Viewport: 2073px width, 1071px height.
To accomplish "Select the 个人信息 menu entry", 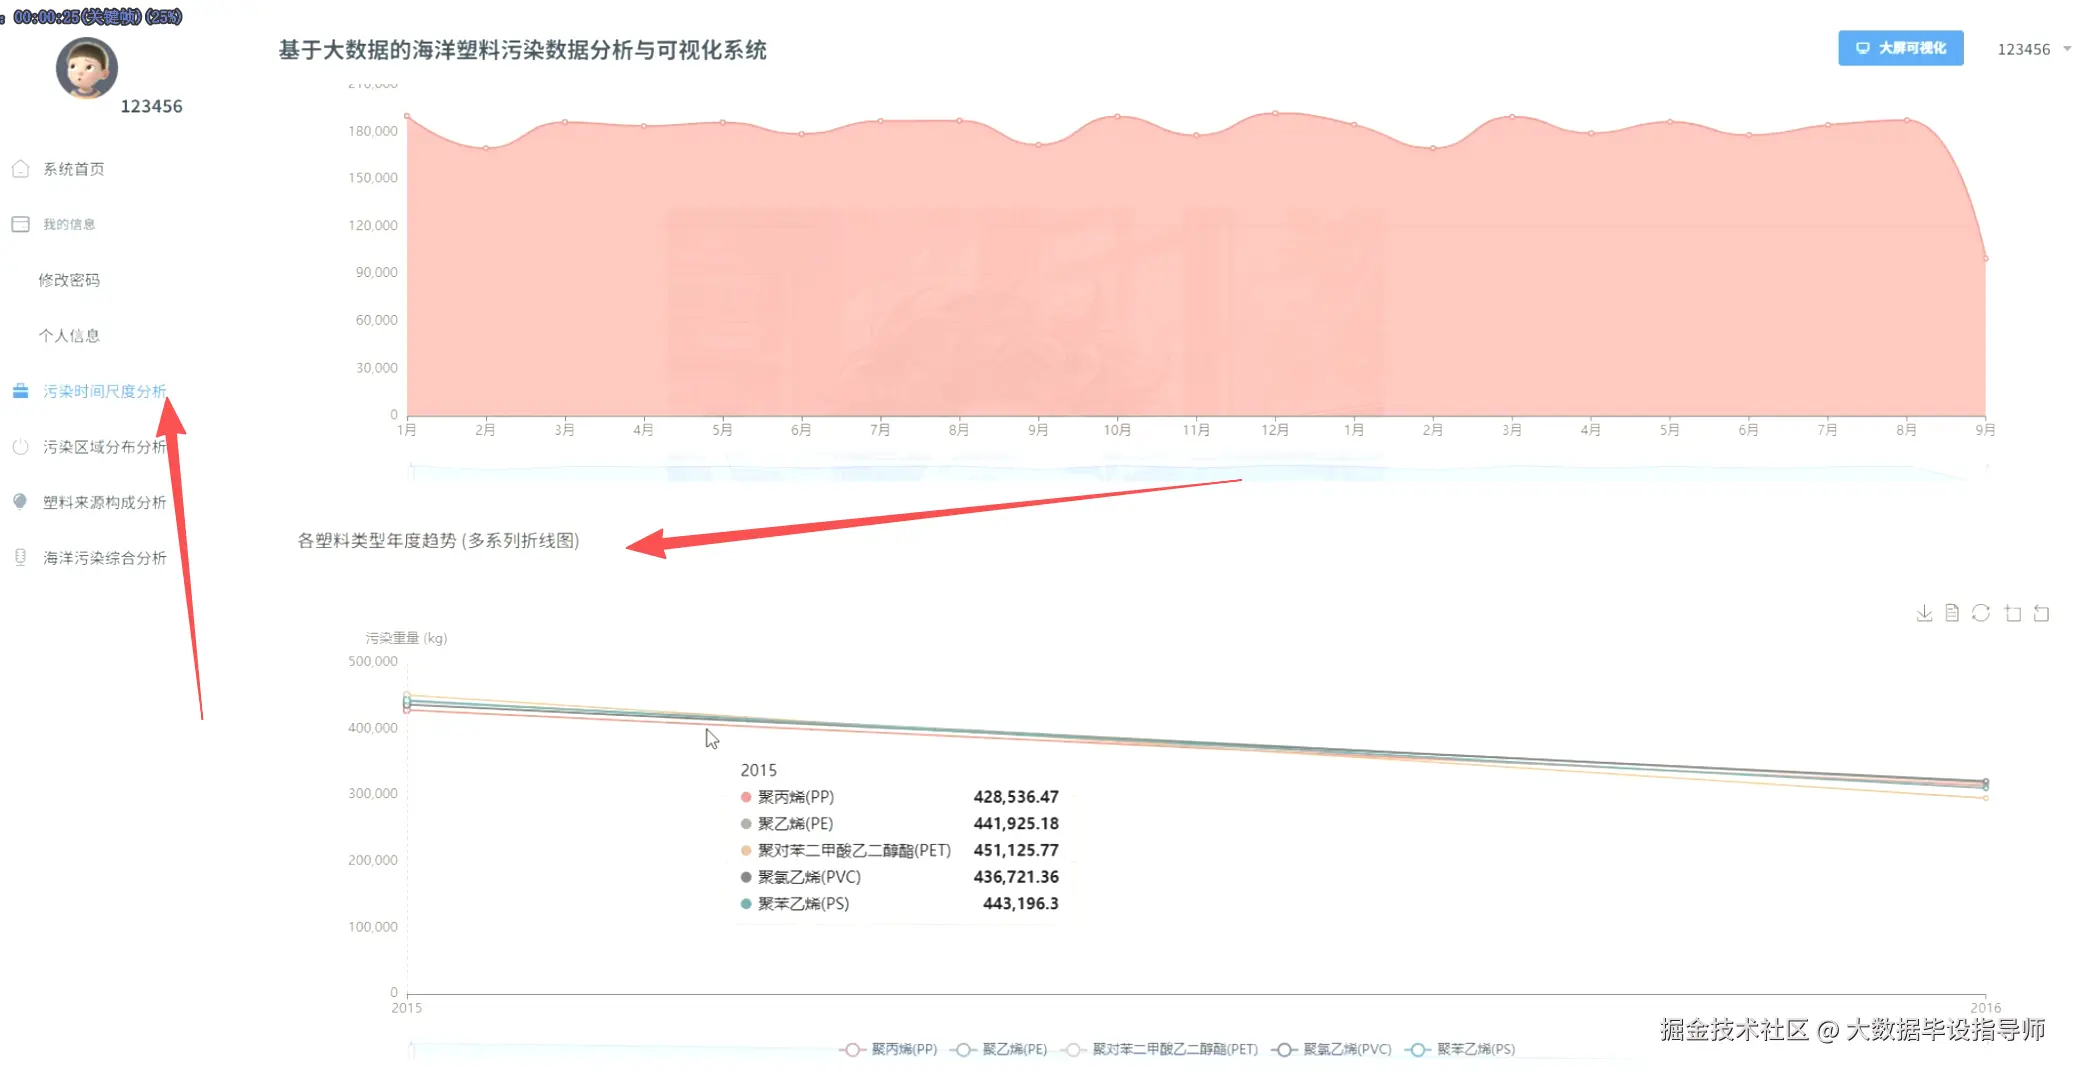I will click(x=70, y=335).
